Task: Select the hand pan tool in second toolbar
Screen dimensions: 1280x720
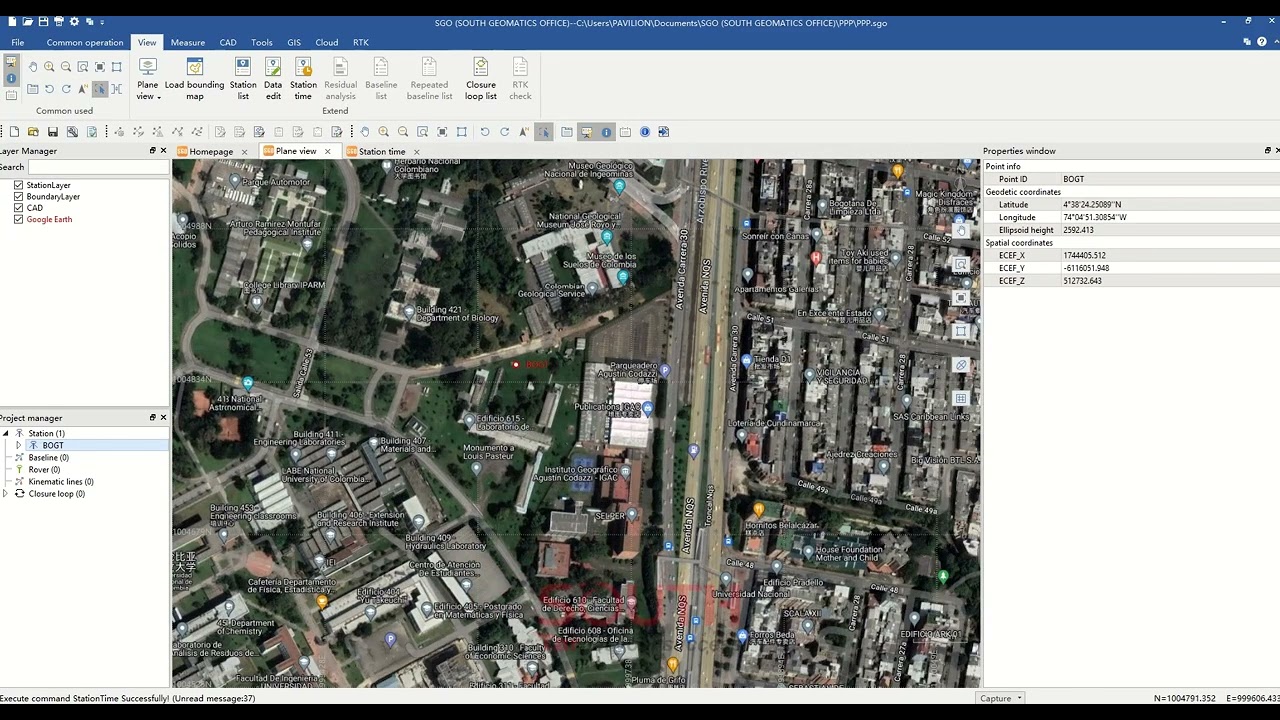Action: pyautogui.click(x=364, y=132)
